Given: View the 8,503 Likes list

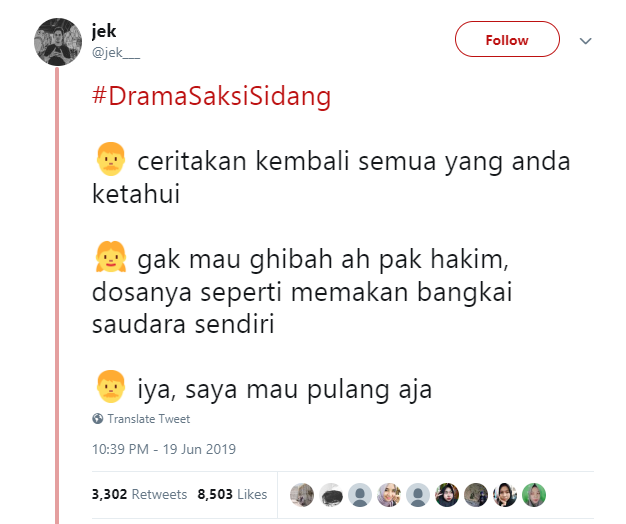Looking at the screenshot, I should click(x=232, y=494).
